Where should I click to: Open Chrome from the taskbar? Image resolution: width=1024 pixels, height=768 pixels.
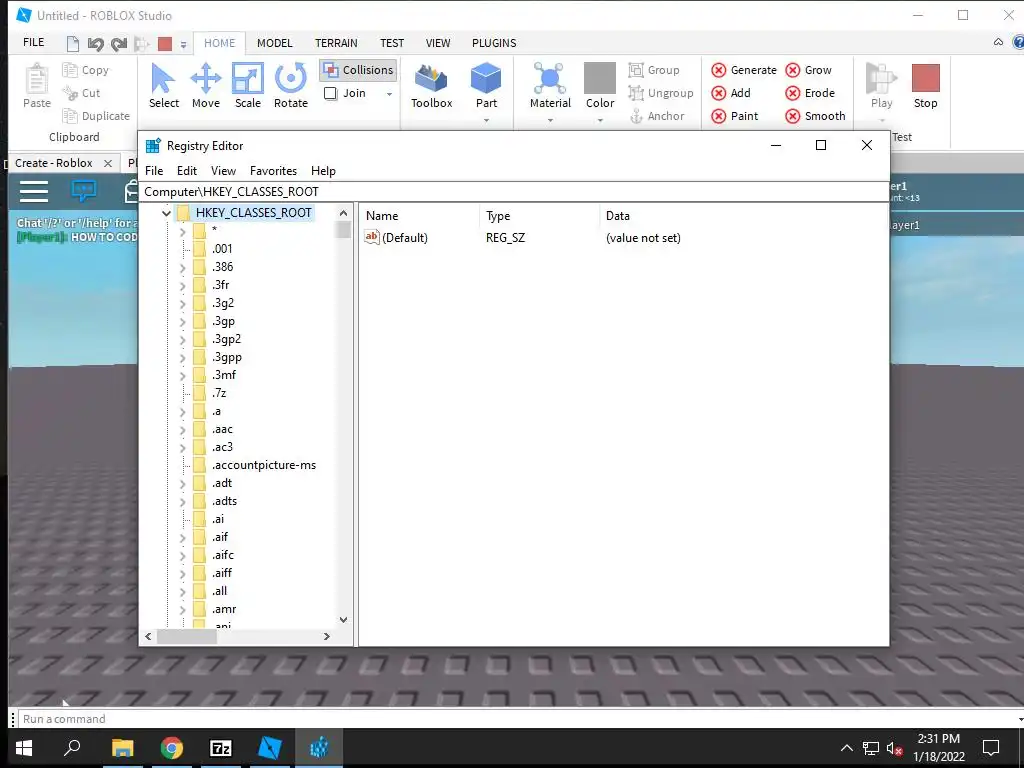(x=172, y=748)
